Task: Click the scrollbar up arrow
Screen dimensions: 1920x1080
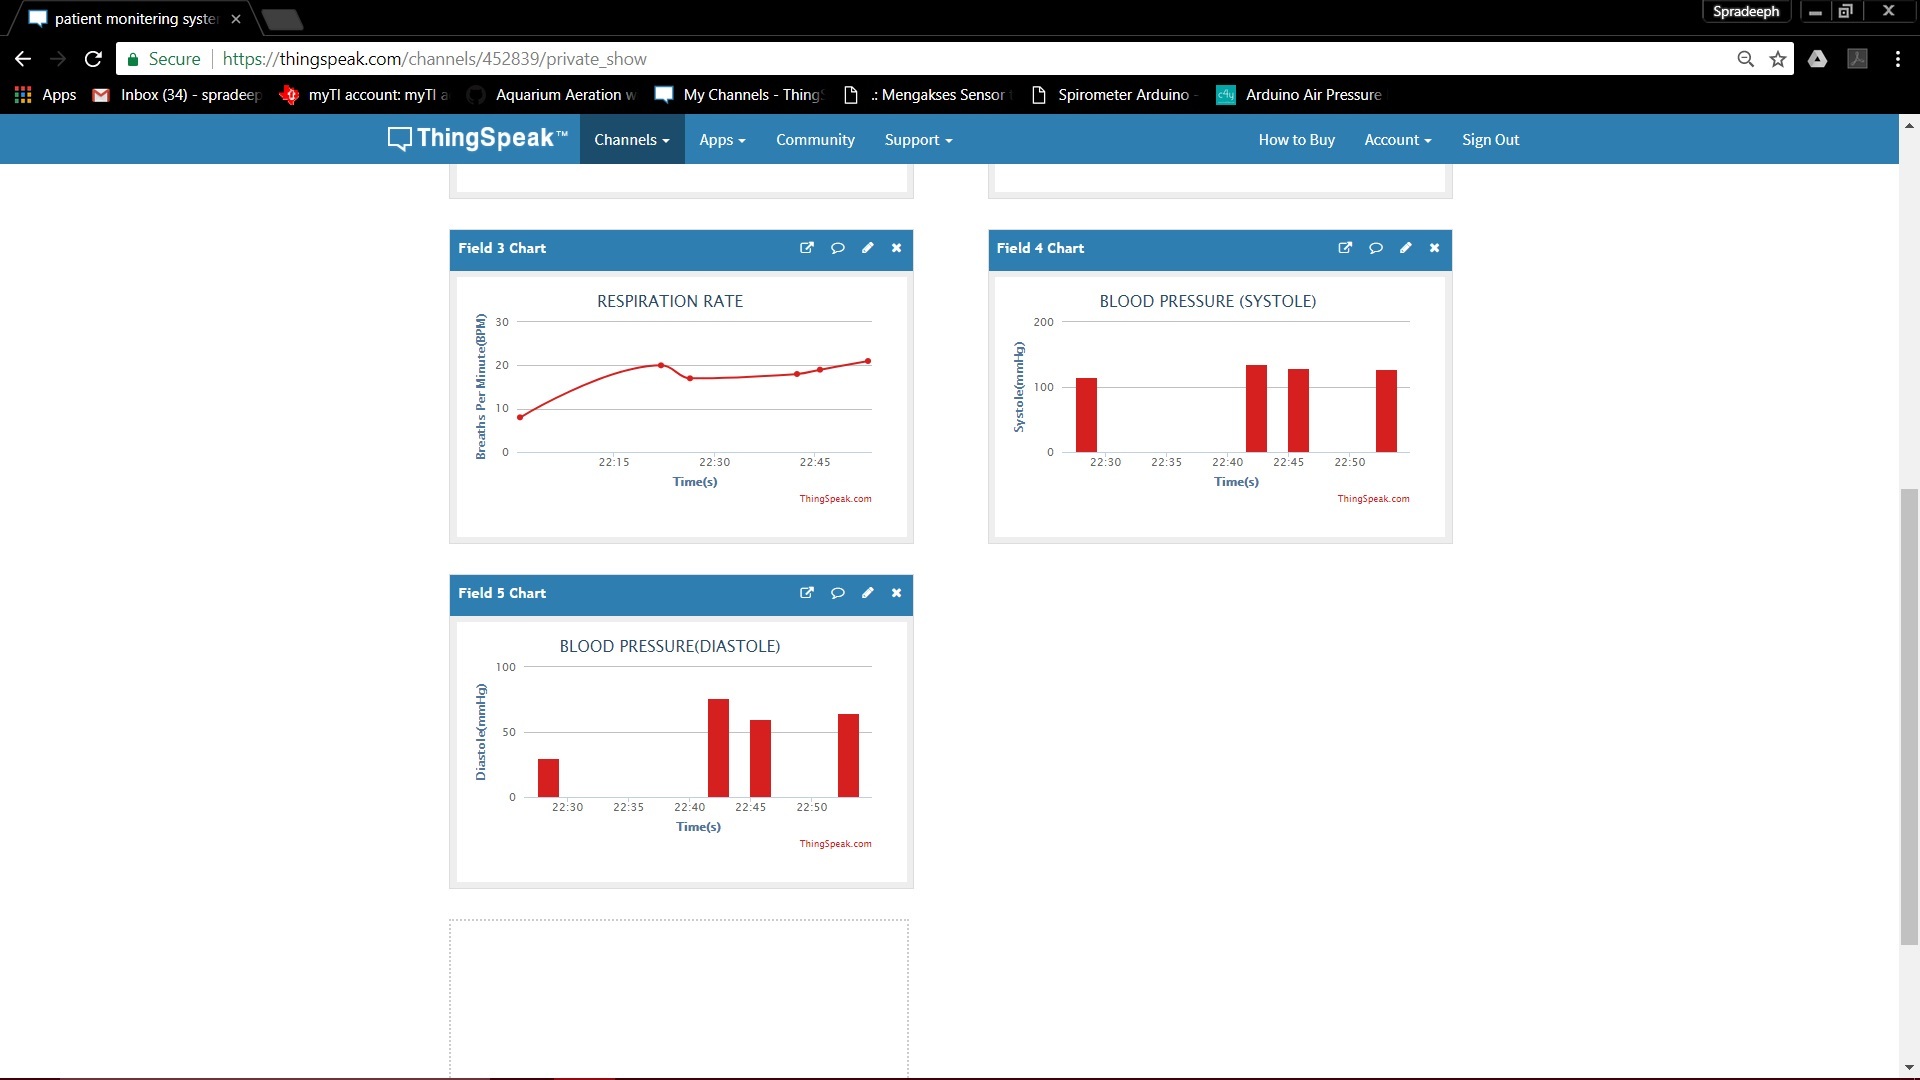Action: (x=1909, y=125)
